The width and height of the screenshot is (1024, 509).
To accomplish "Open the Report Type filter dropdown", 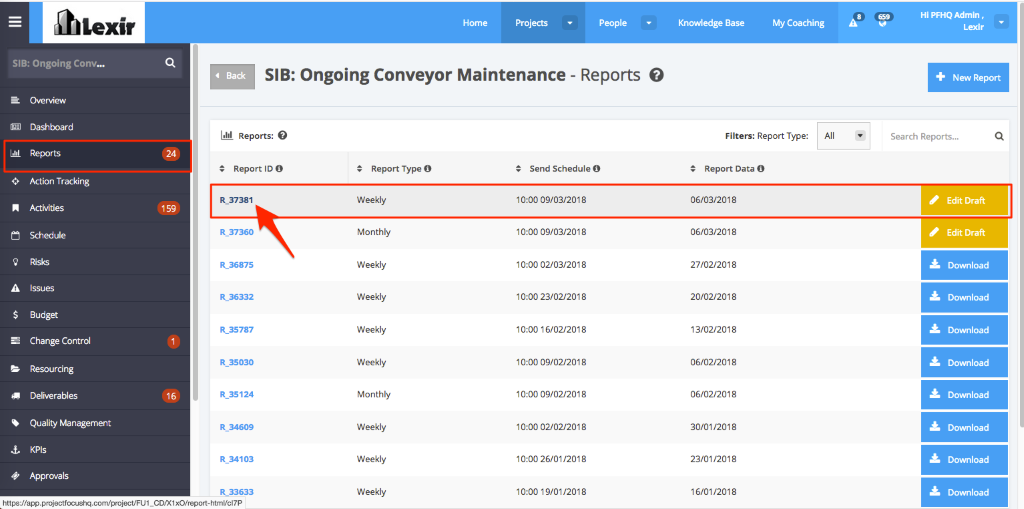I will 844,136.
